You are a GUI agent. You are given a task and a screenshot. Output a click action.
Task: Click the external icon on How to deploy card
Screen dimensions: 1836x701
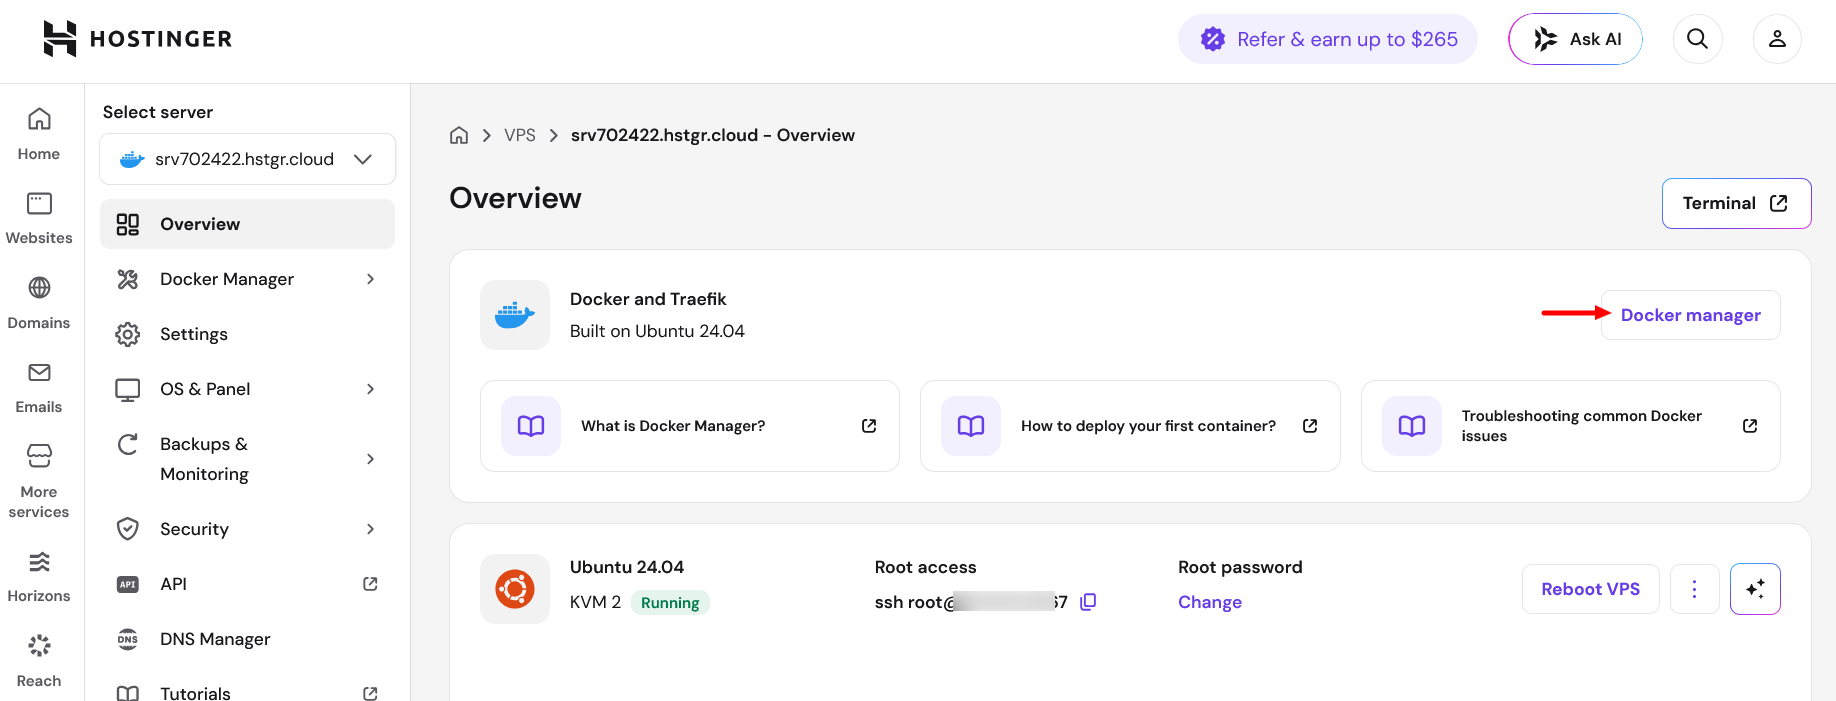[x=1310, y=426]
